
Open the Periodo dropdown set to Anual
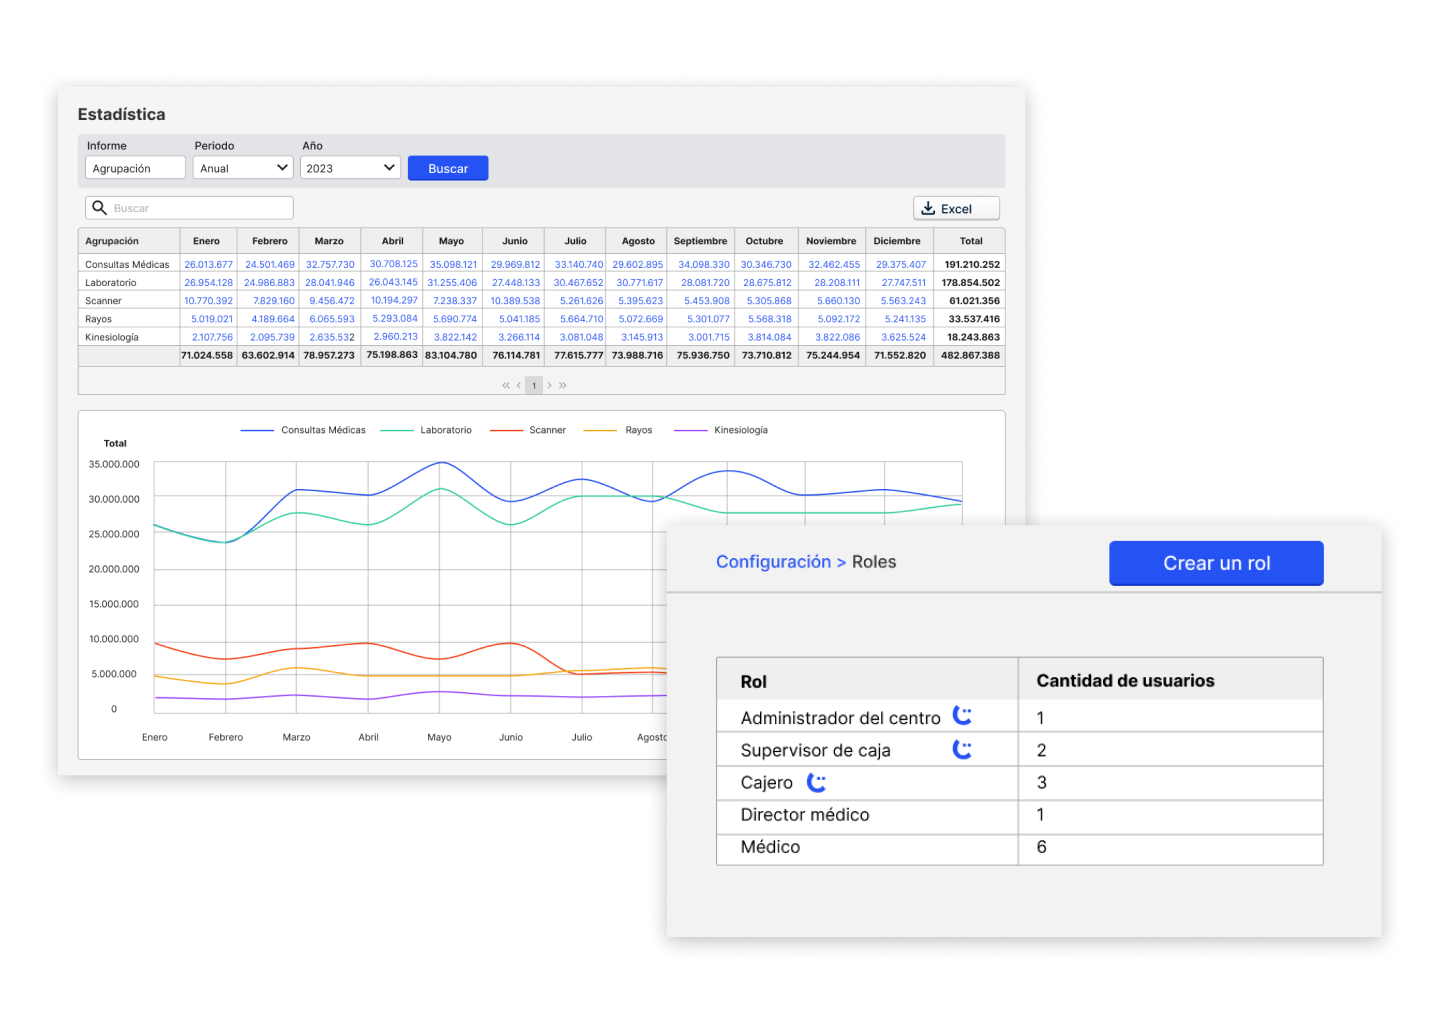[x=243, y=168]
